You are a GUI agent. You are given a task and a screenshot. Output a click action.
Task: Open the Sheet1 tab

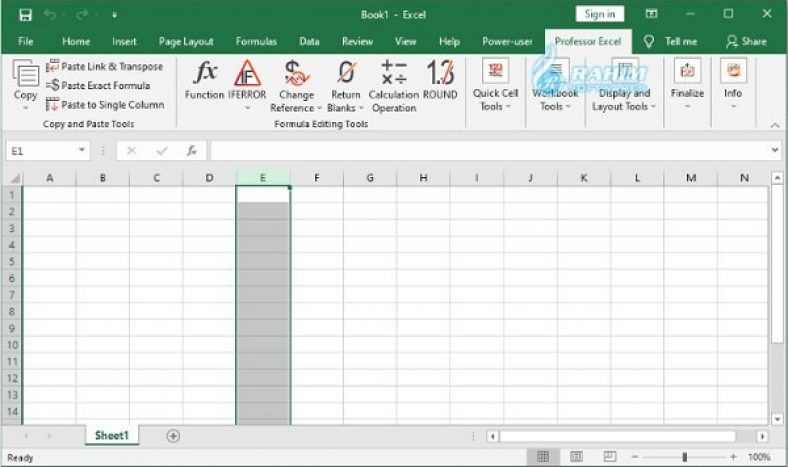112,435
